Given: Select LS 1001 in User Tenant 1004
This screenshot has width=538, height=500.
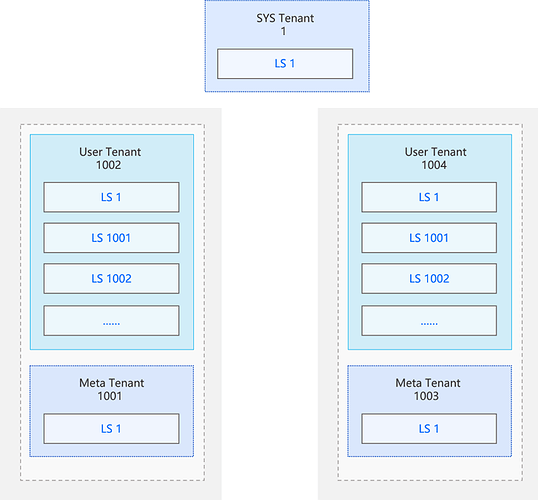Looking at the screenshot, I should [x=429, y=238].
